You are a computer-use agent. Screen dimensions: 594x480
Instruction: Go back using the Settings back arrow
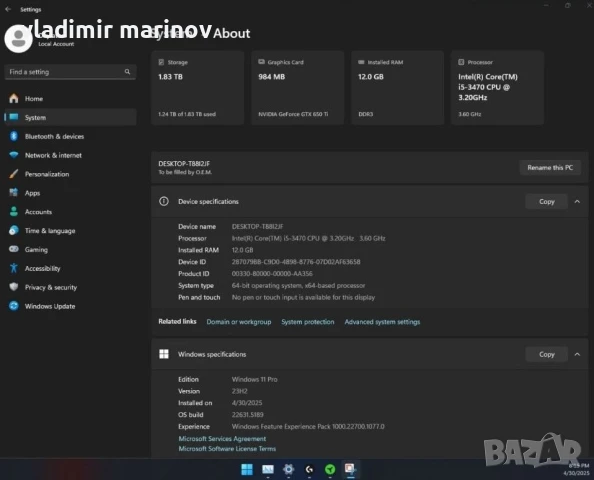[x=8, y=9]
